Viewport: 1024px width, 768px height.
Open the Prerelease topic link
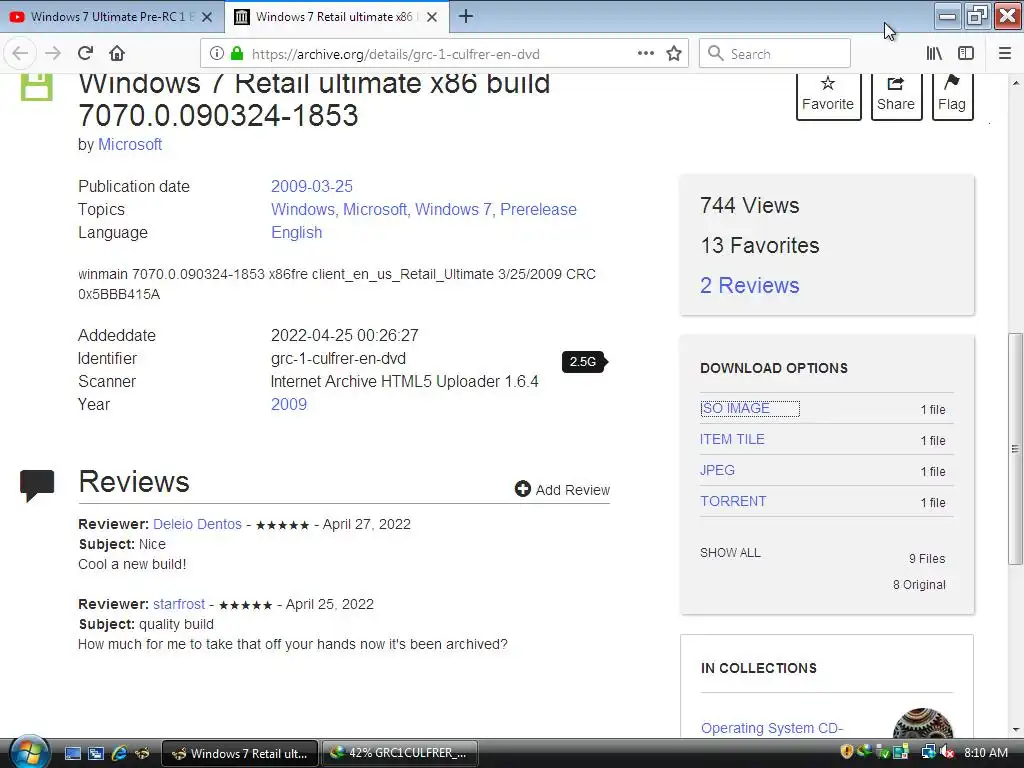click(x=538, y=210)
